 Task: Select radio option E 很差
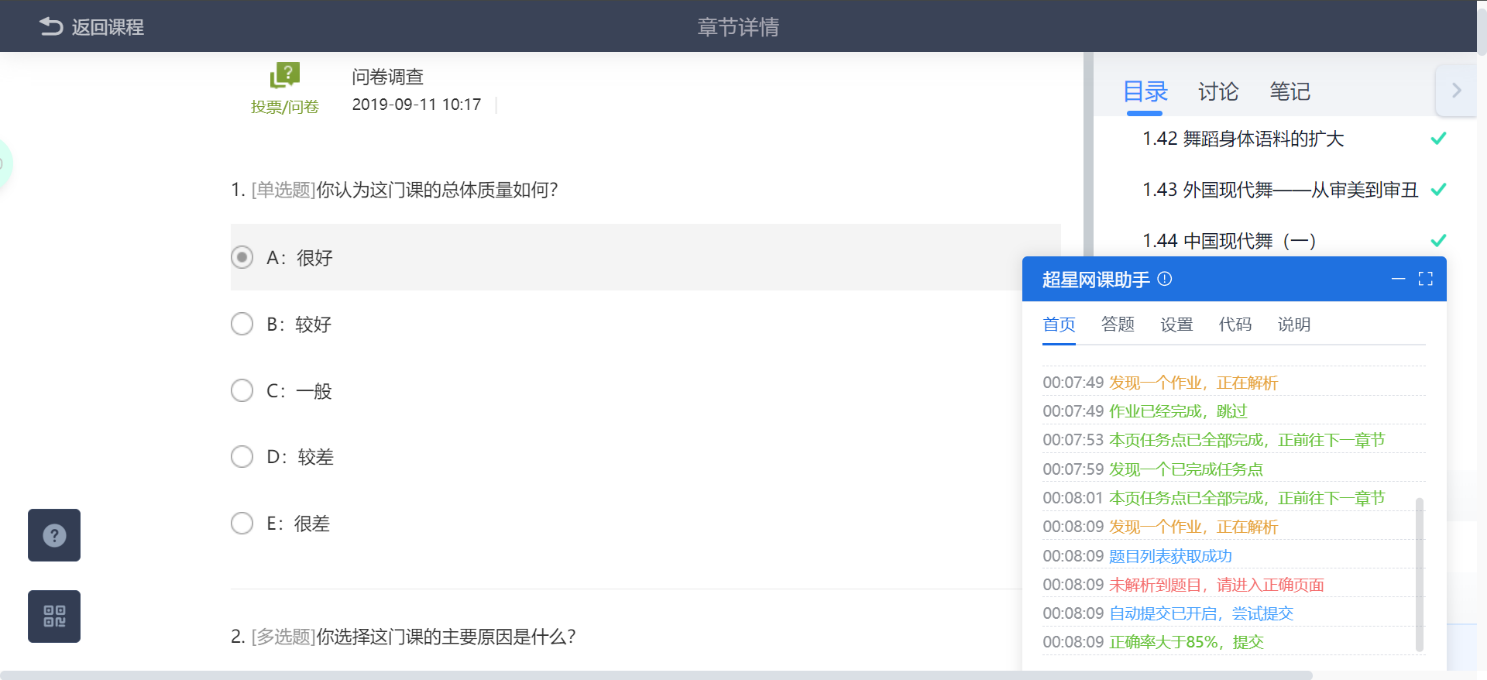click(241, 523)
